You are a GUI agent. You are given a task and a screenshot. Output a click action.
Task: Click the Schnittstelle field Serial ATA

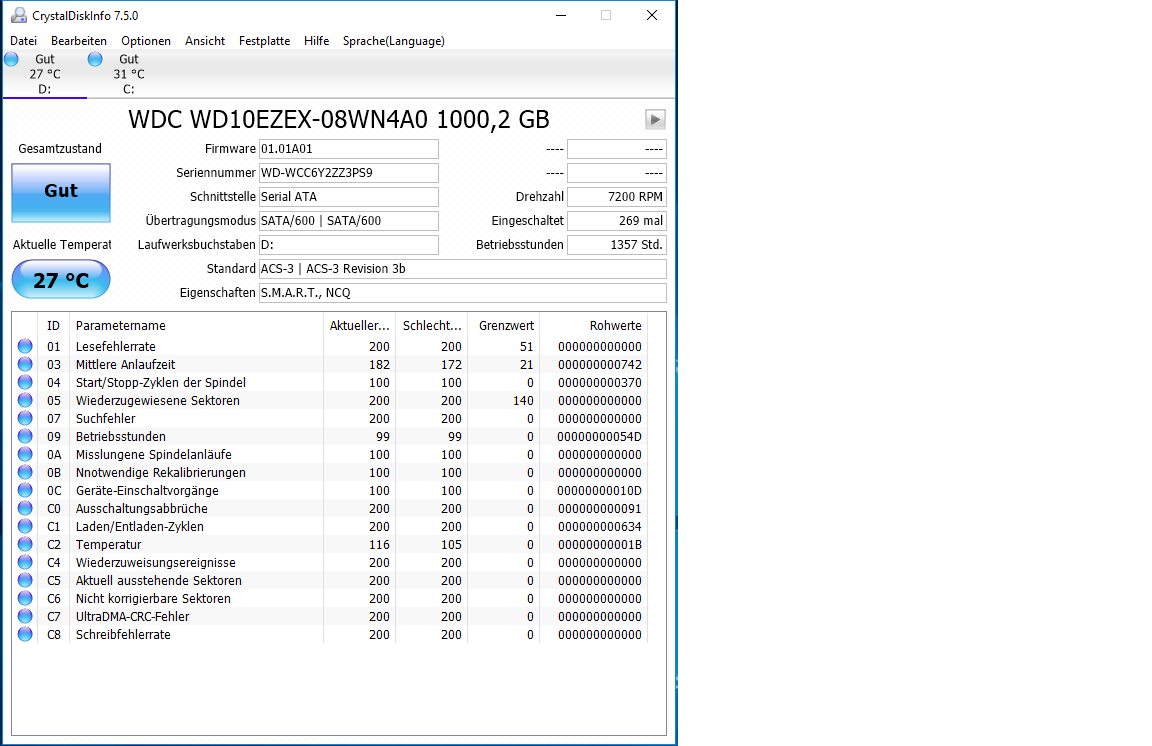click(x=349, y=197)
